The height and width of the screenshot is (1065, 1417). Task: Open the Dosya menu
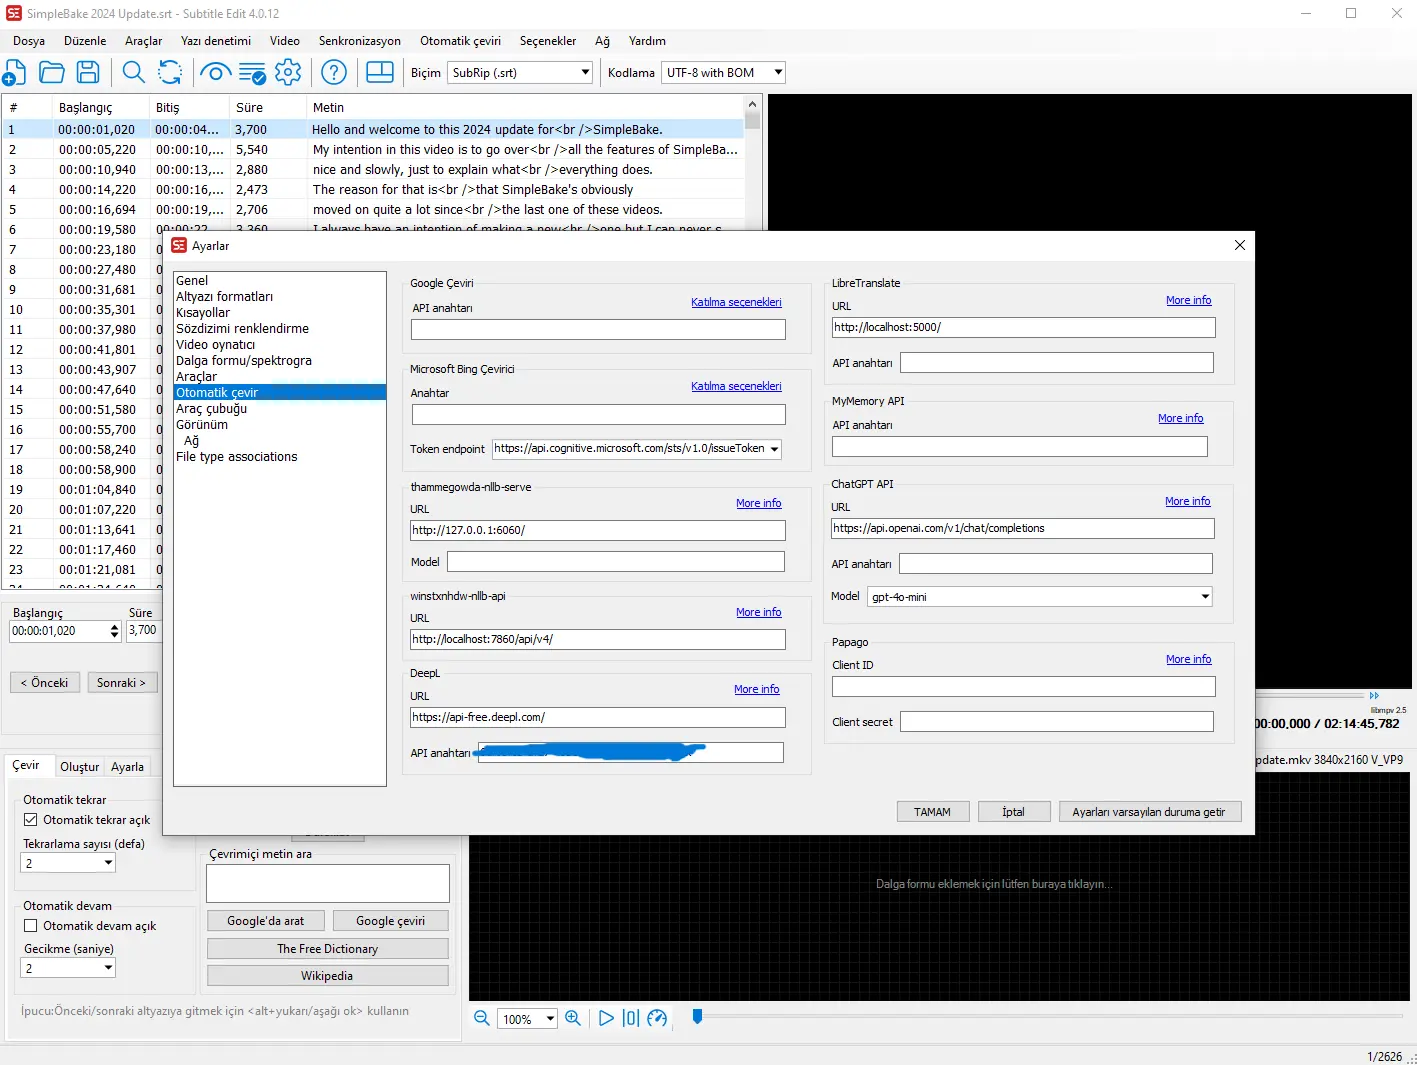(29, 41)
